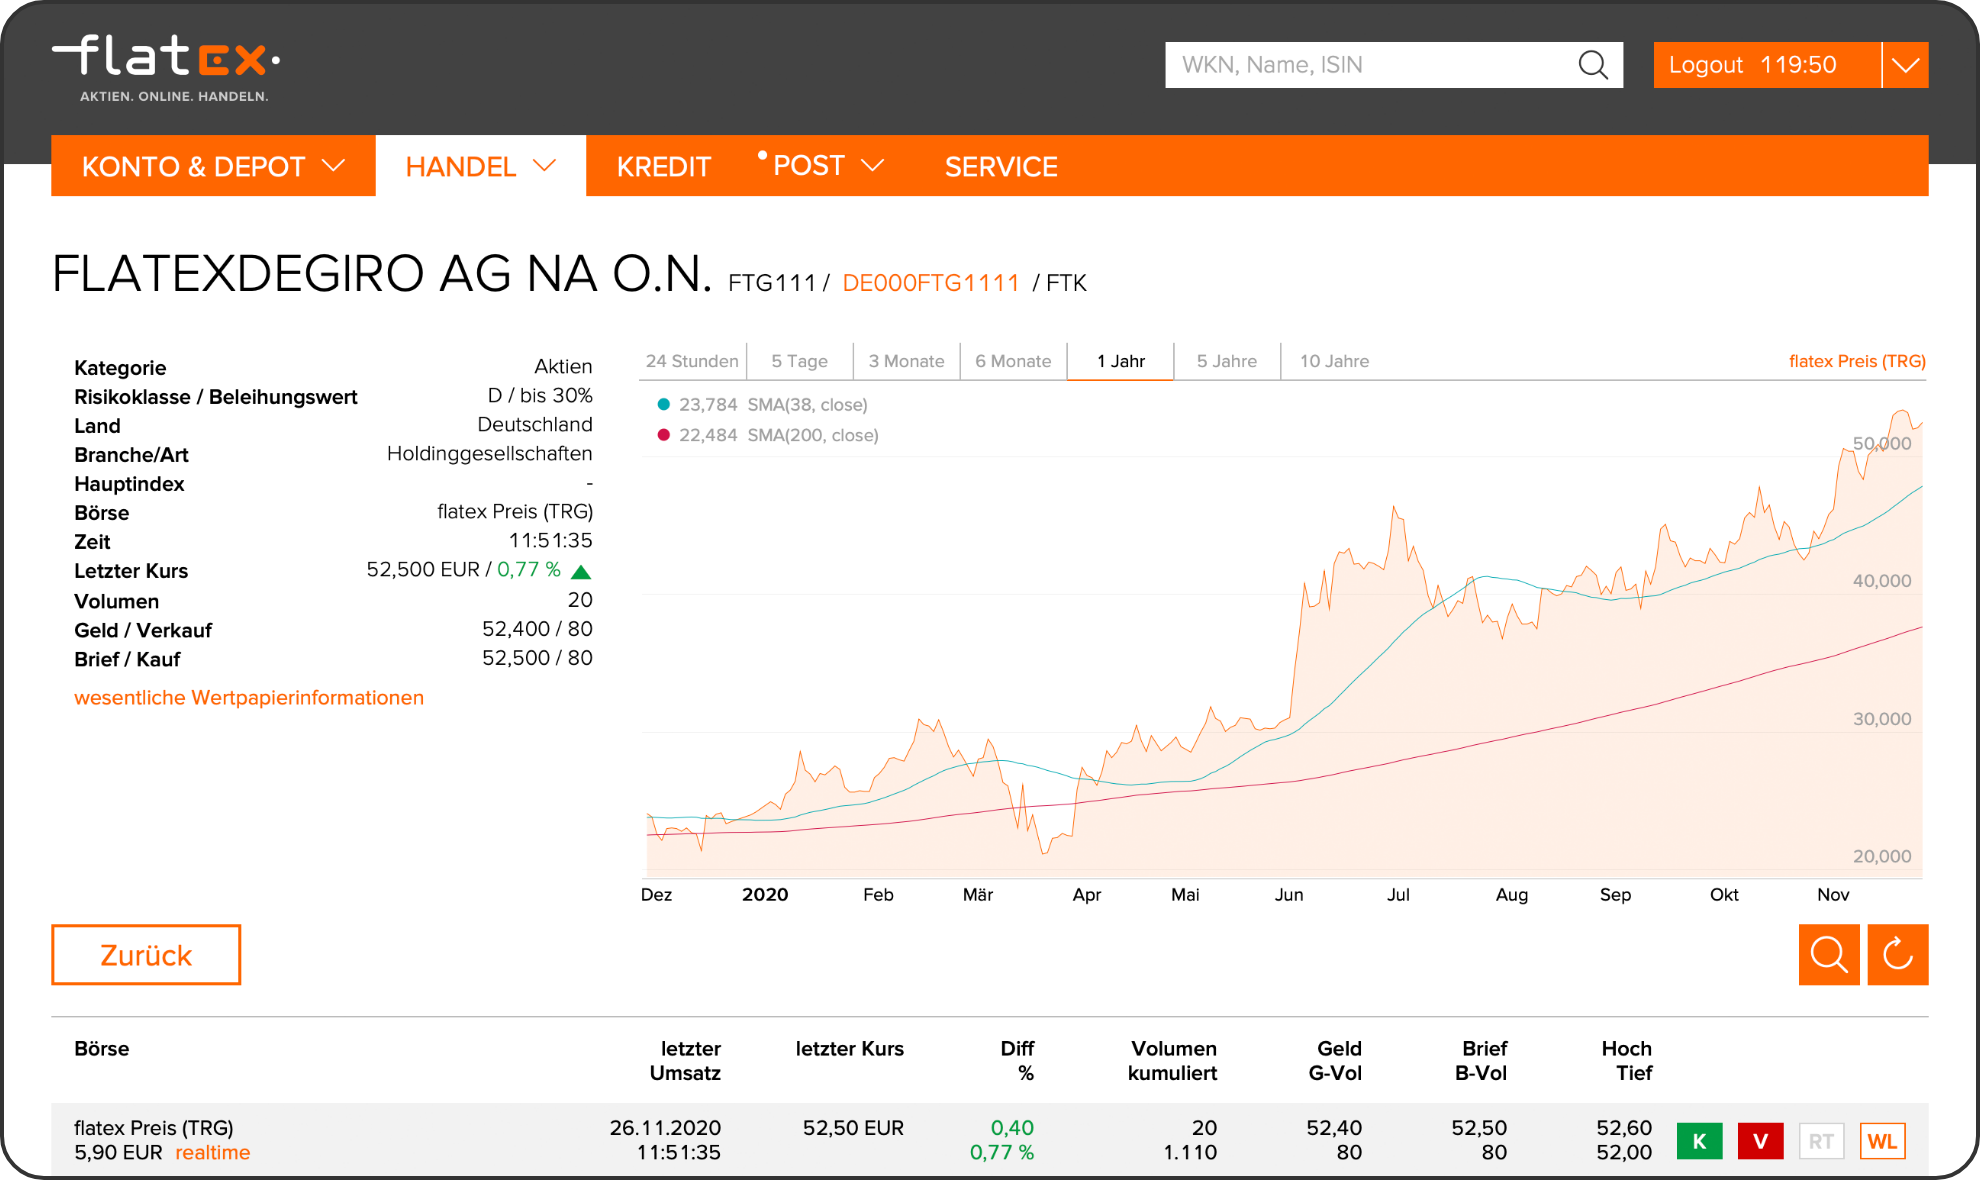Expand the Logout arrow dropdown
This screenshot has width=1980, height=1180.
tap(1905, 65)
